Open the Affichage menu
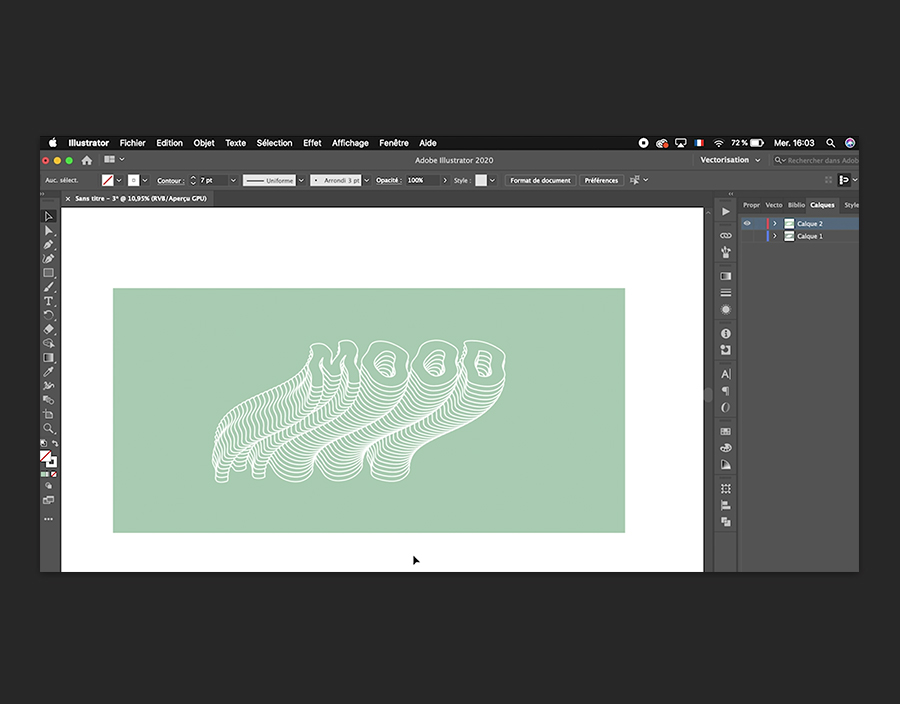900x704 pixels. coord(350,143)
